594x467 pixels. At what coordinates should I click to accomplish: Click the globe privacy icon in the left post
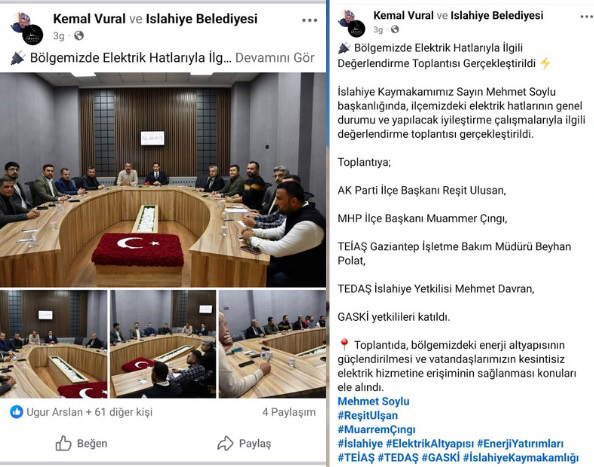[79, 36]
